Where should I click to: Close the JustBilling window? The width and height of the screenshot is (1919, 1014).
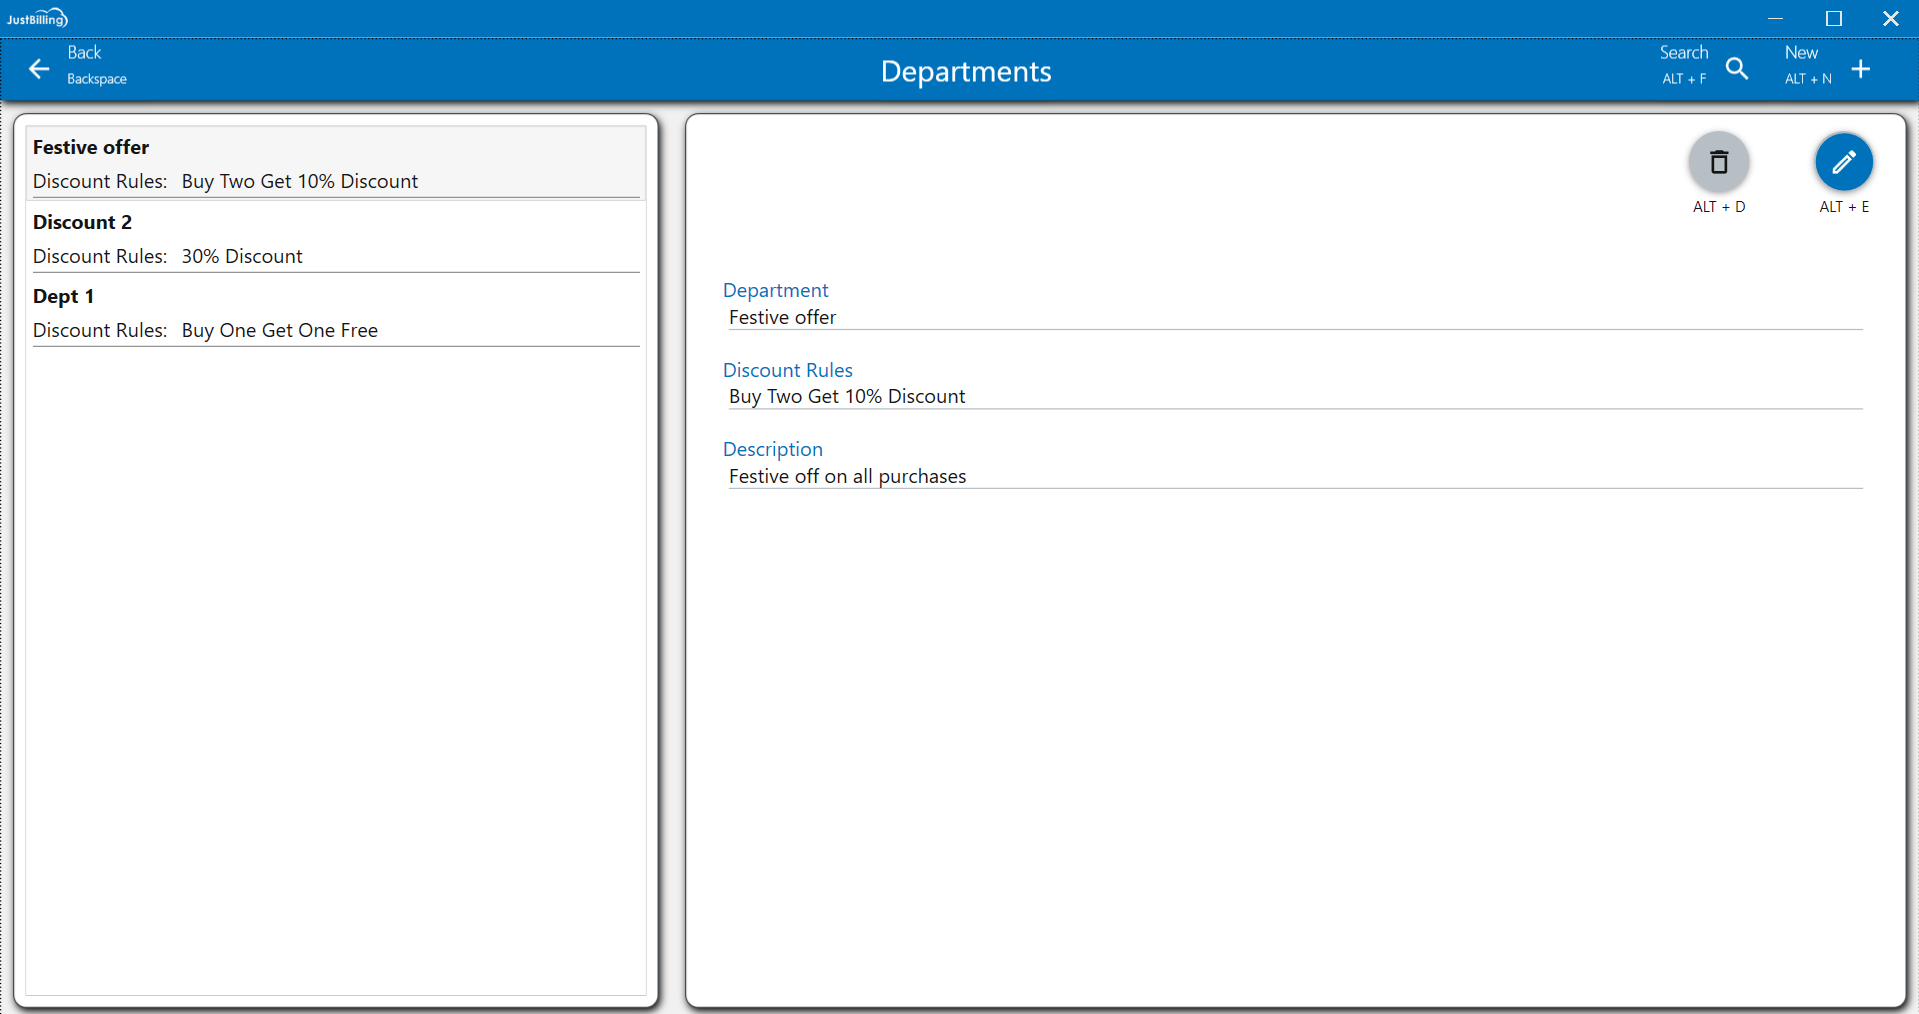1890,18
